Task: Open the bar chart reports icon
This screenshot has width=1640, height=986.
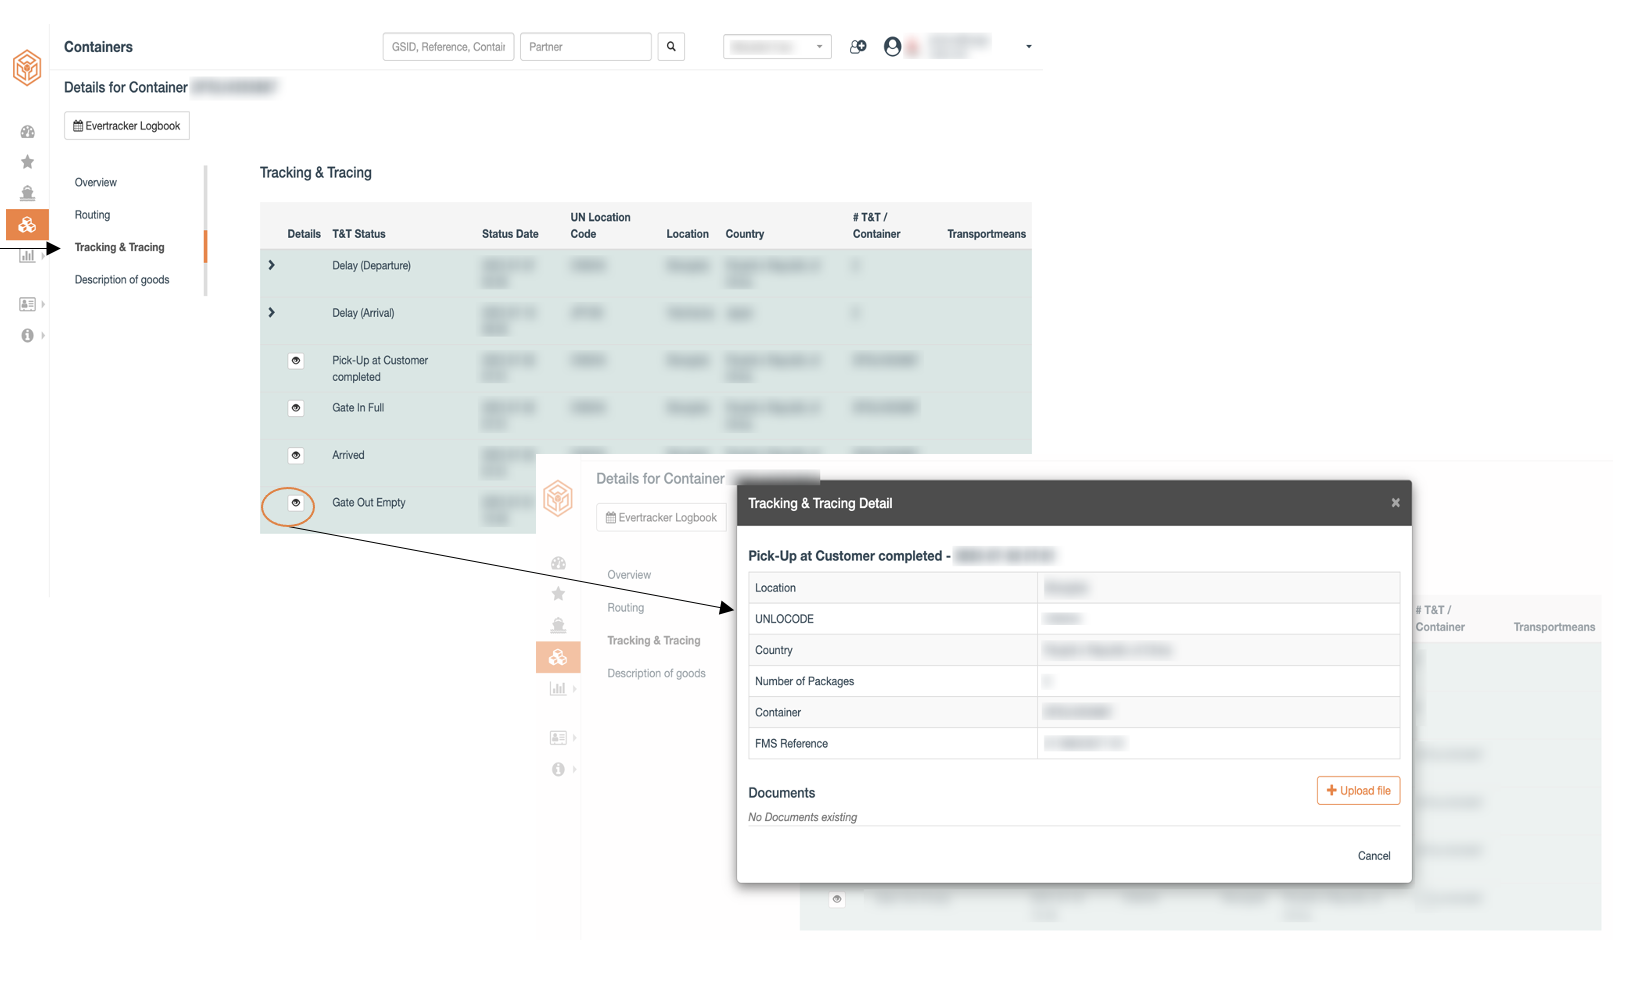Action: (x=27, y=256)
